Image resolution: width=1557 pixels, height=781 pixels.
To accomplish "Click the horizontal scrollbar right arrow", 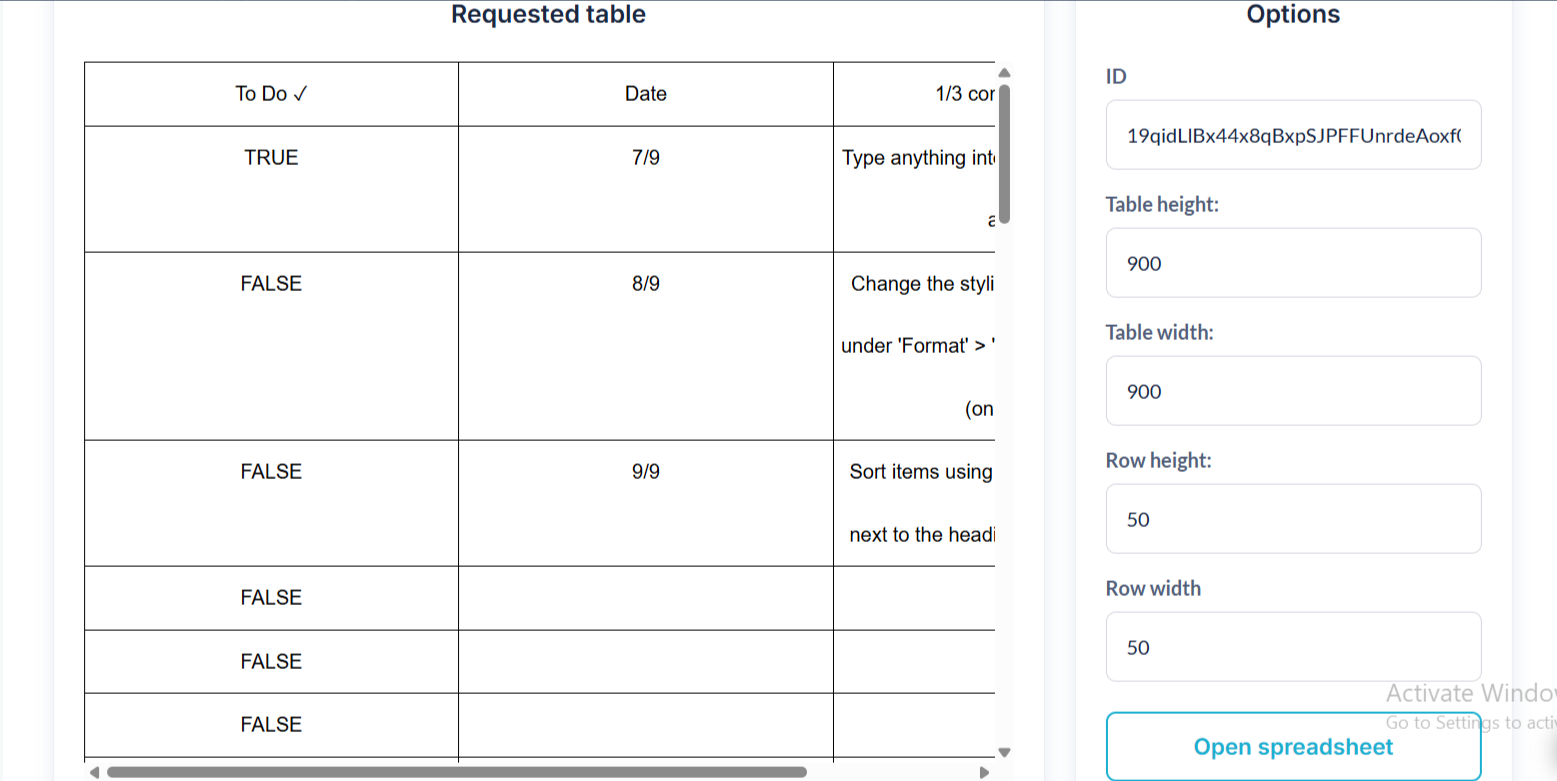I will coord(983,772).
